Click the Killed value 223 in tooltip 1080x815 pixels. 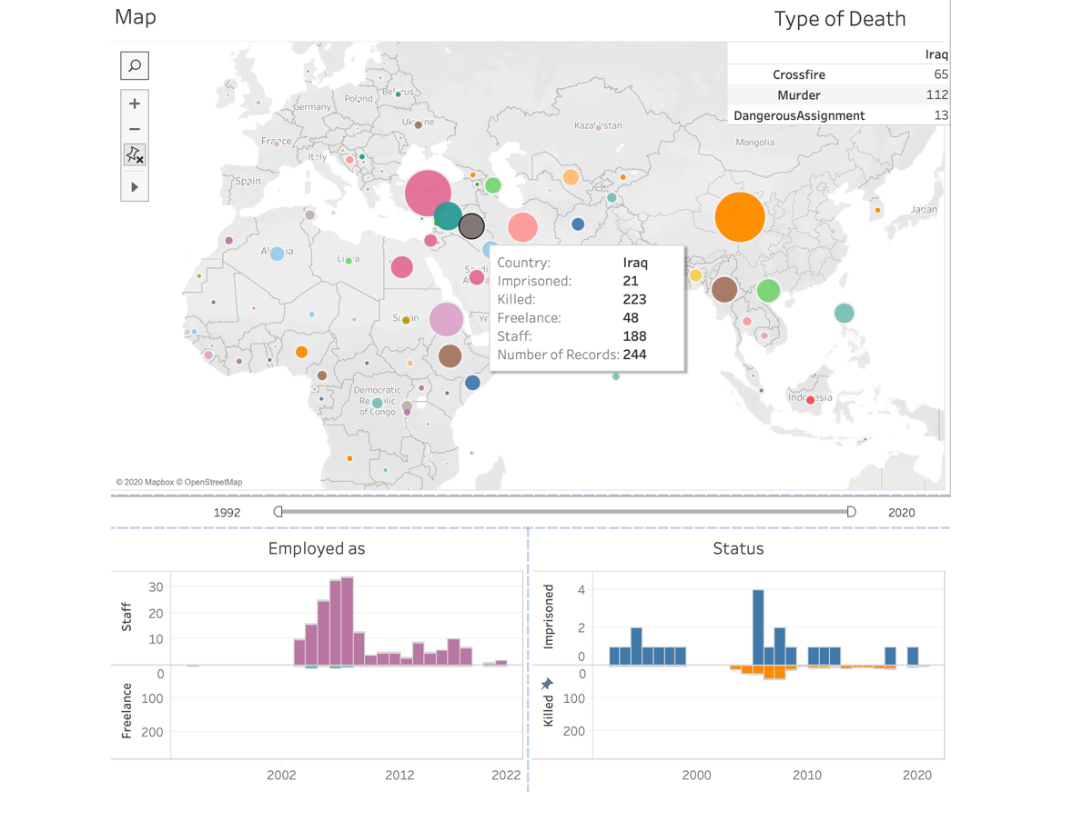coord(634,300)
